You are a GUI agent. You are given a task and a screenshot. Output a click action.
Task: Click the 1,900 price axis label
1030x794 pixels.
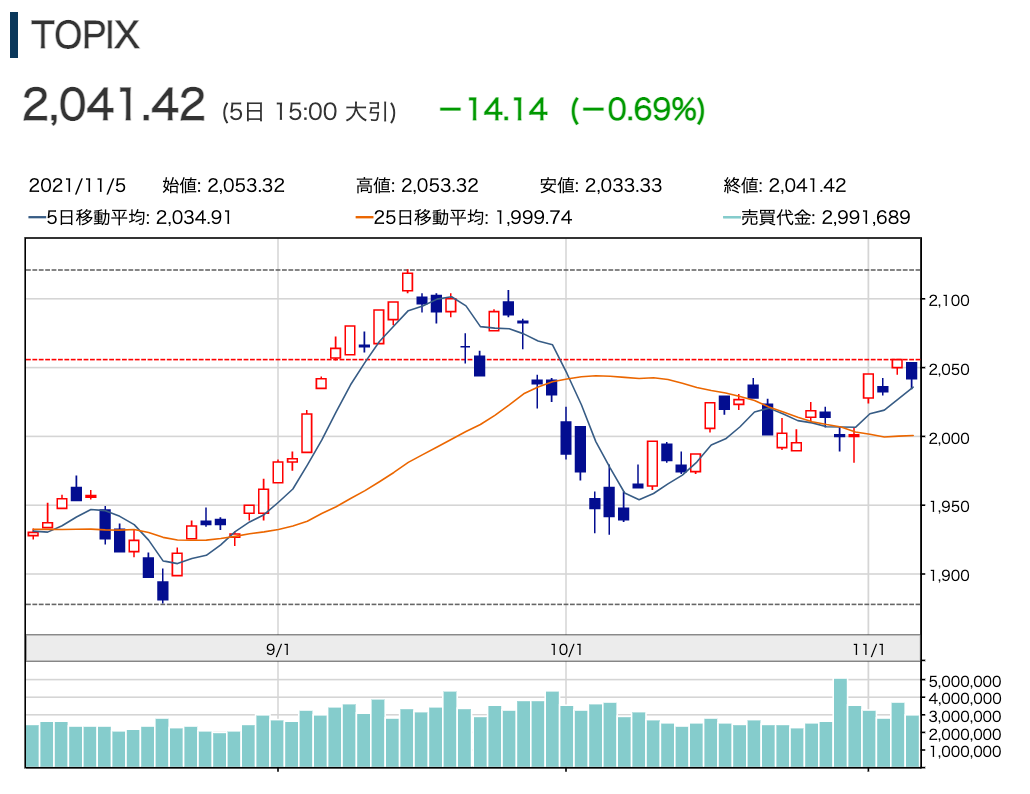[949, 575]
